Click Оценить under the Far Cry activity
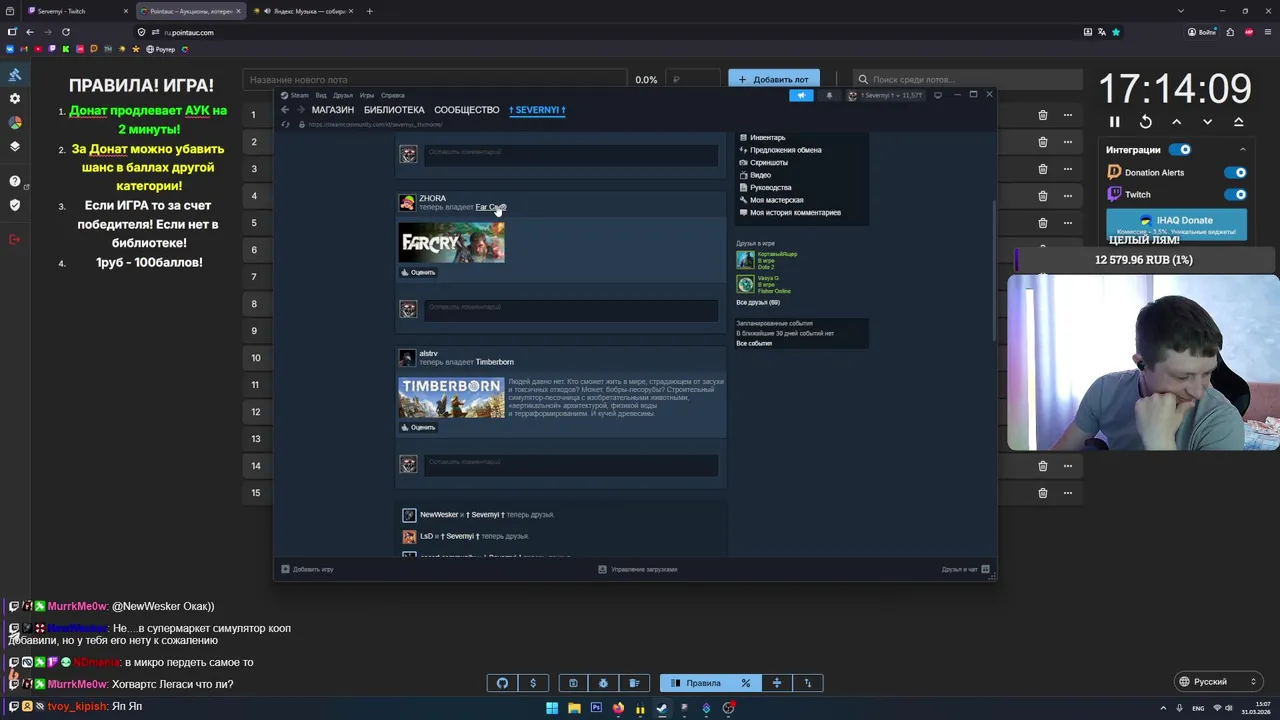The image size is (1280, 720). pyautogui.click(x=418, y=272)
